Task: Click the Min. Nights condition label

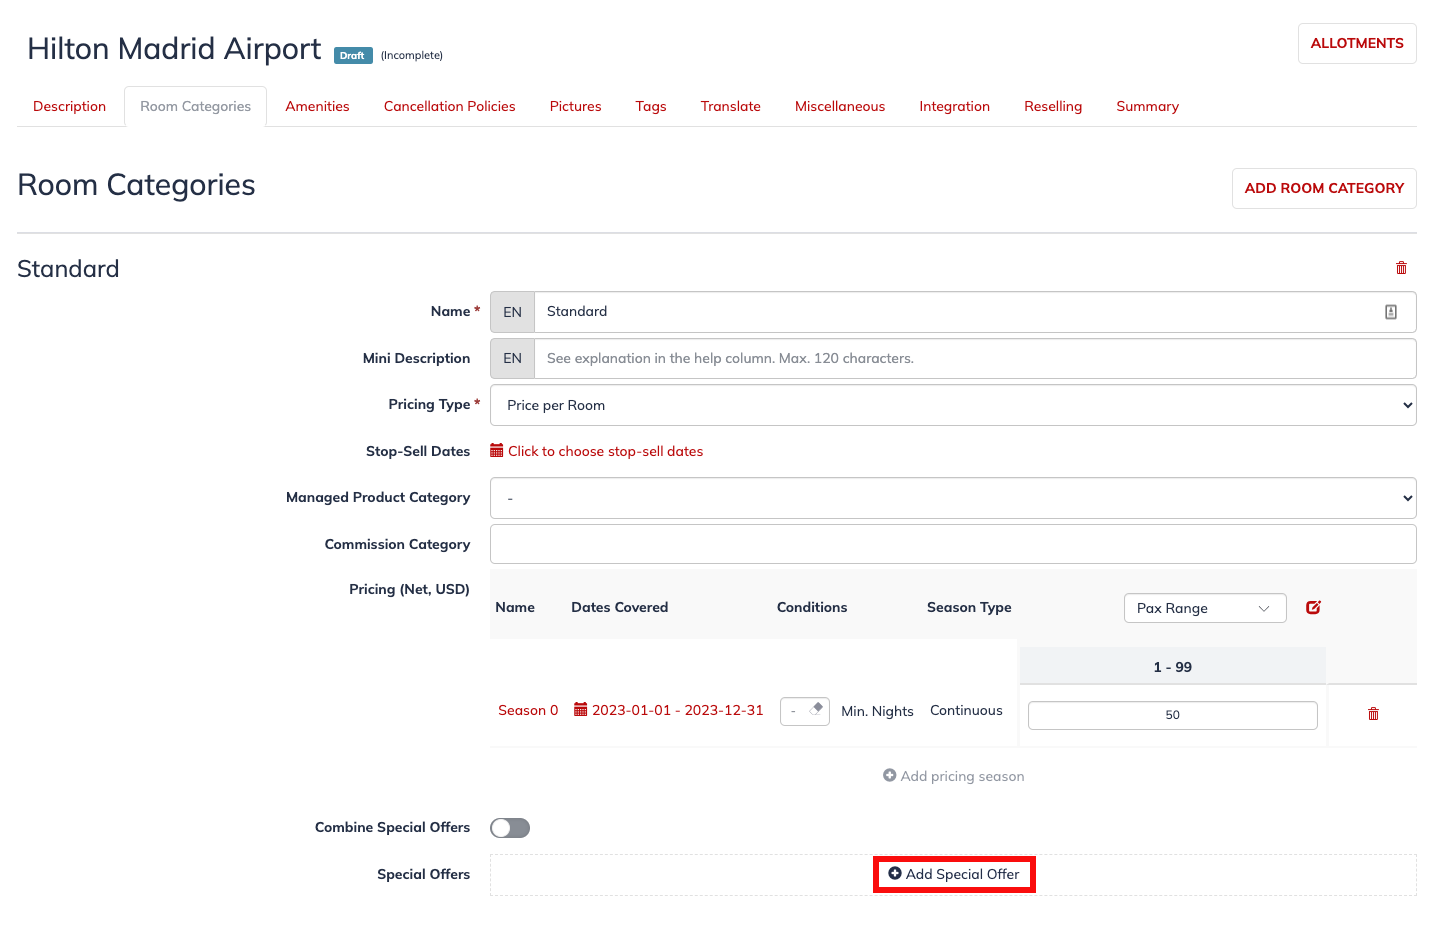Action: point(877,711)
